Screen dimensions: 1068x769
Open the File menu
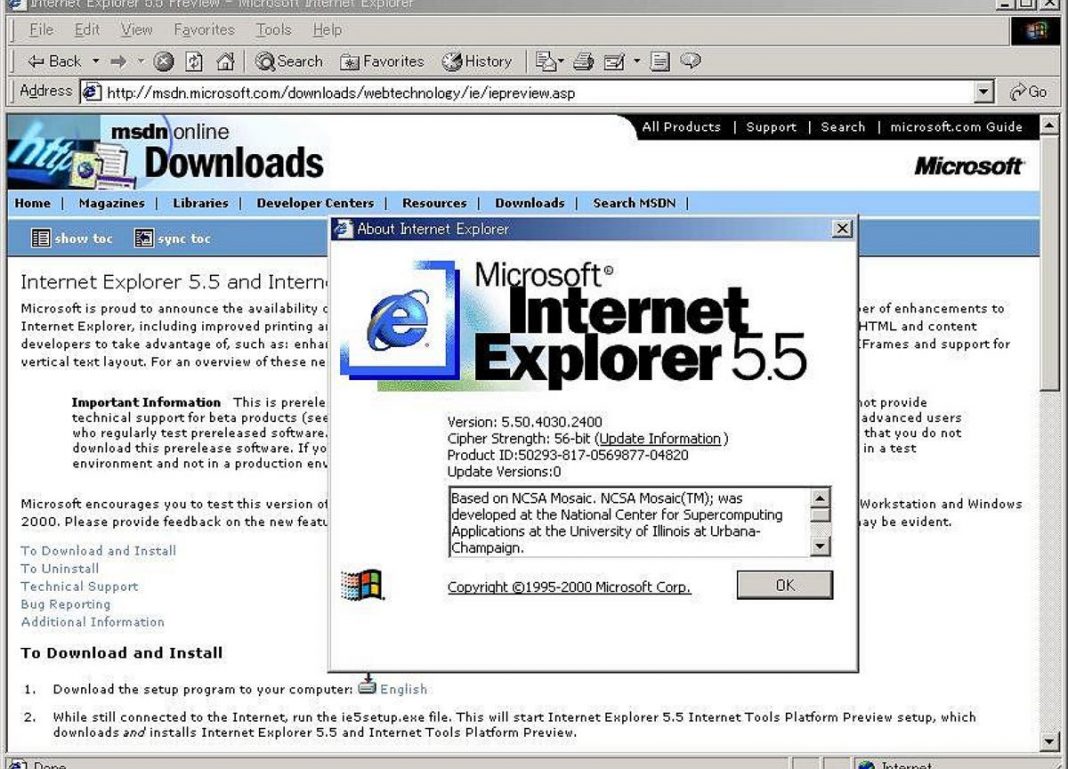[41, 29]
